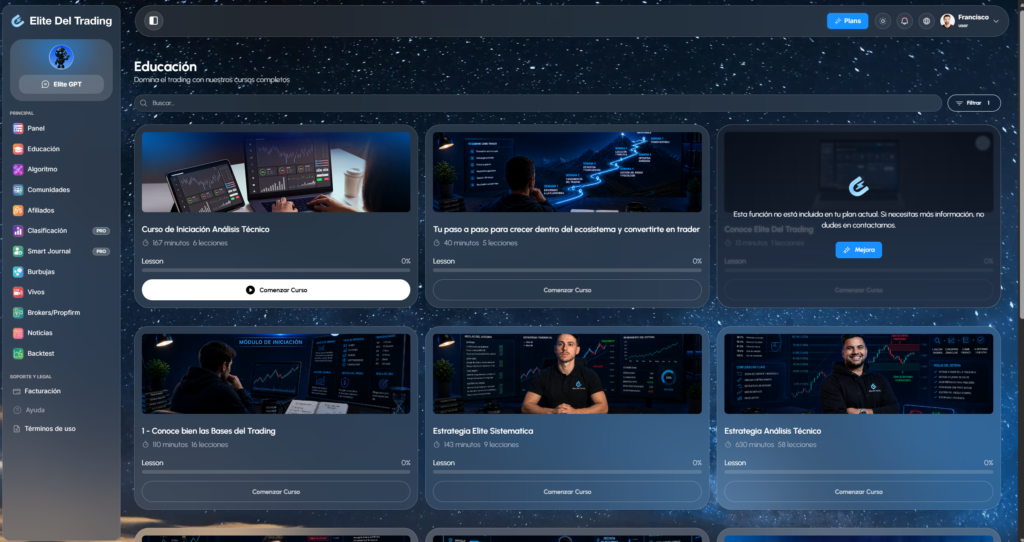This screenshot has width=1024, height=542.
Task: Click Comenzar Curso under Conoce bien las Bases
Action: click(x=276, y=492)
